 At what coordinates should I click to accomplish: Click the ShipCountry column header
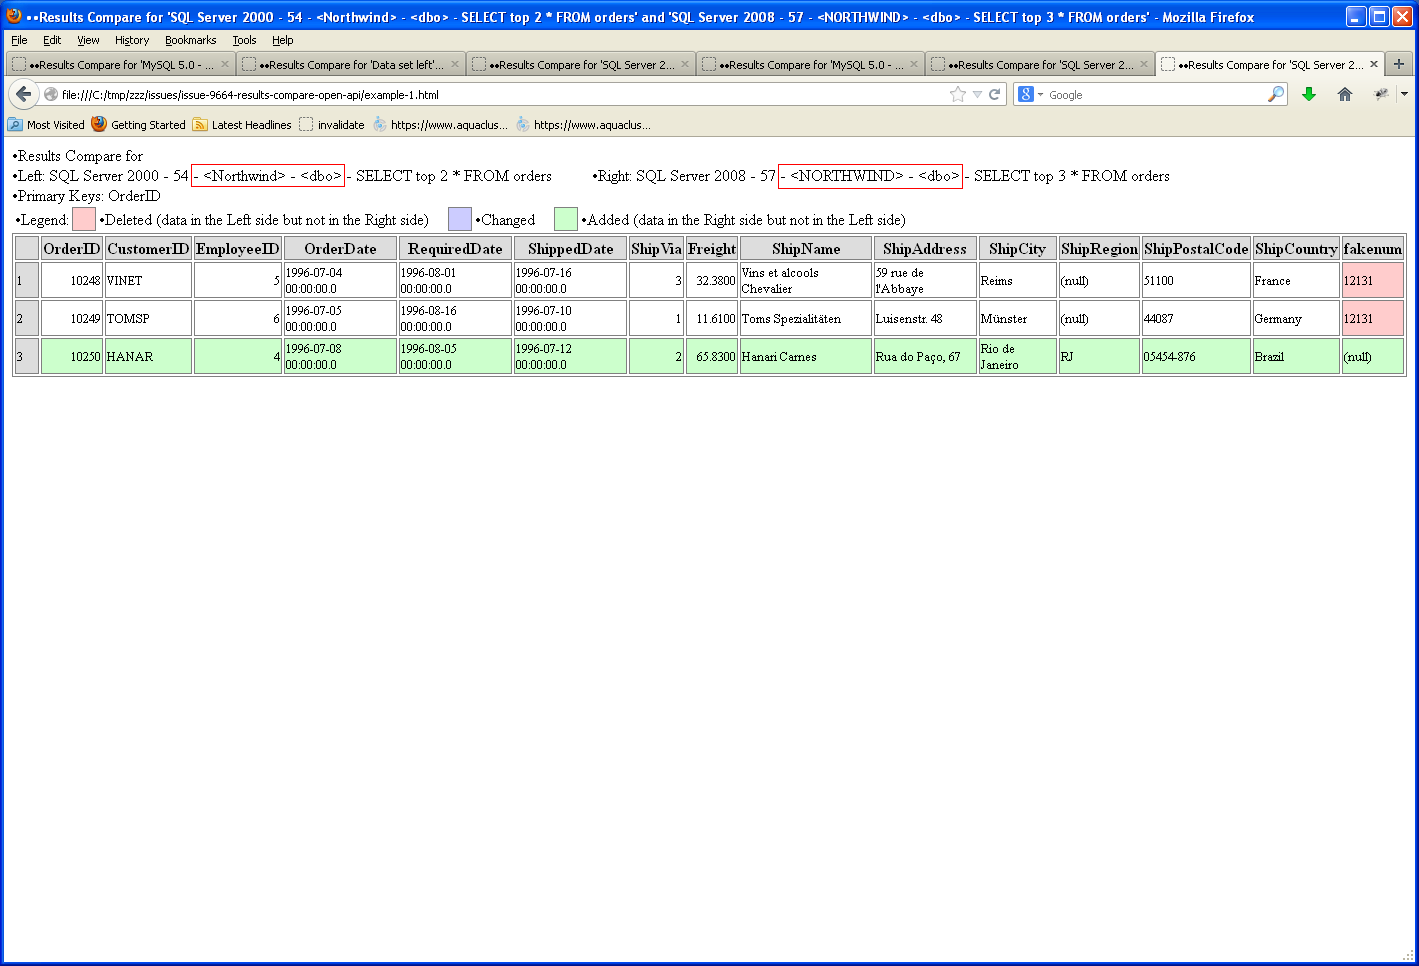click(x=1296, y=249)
